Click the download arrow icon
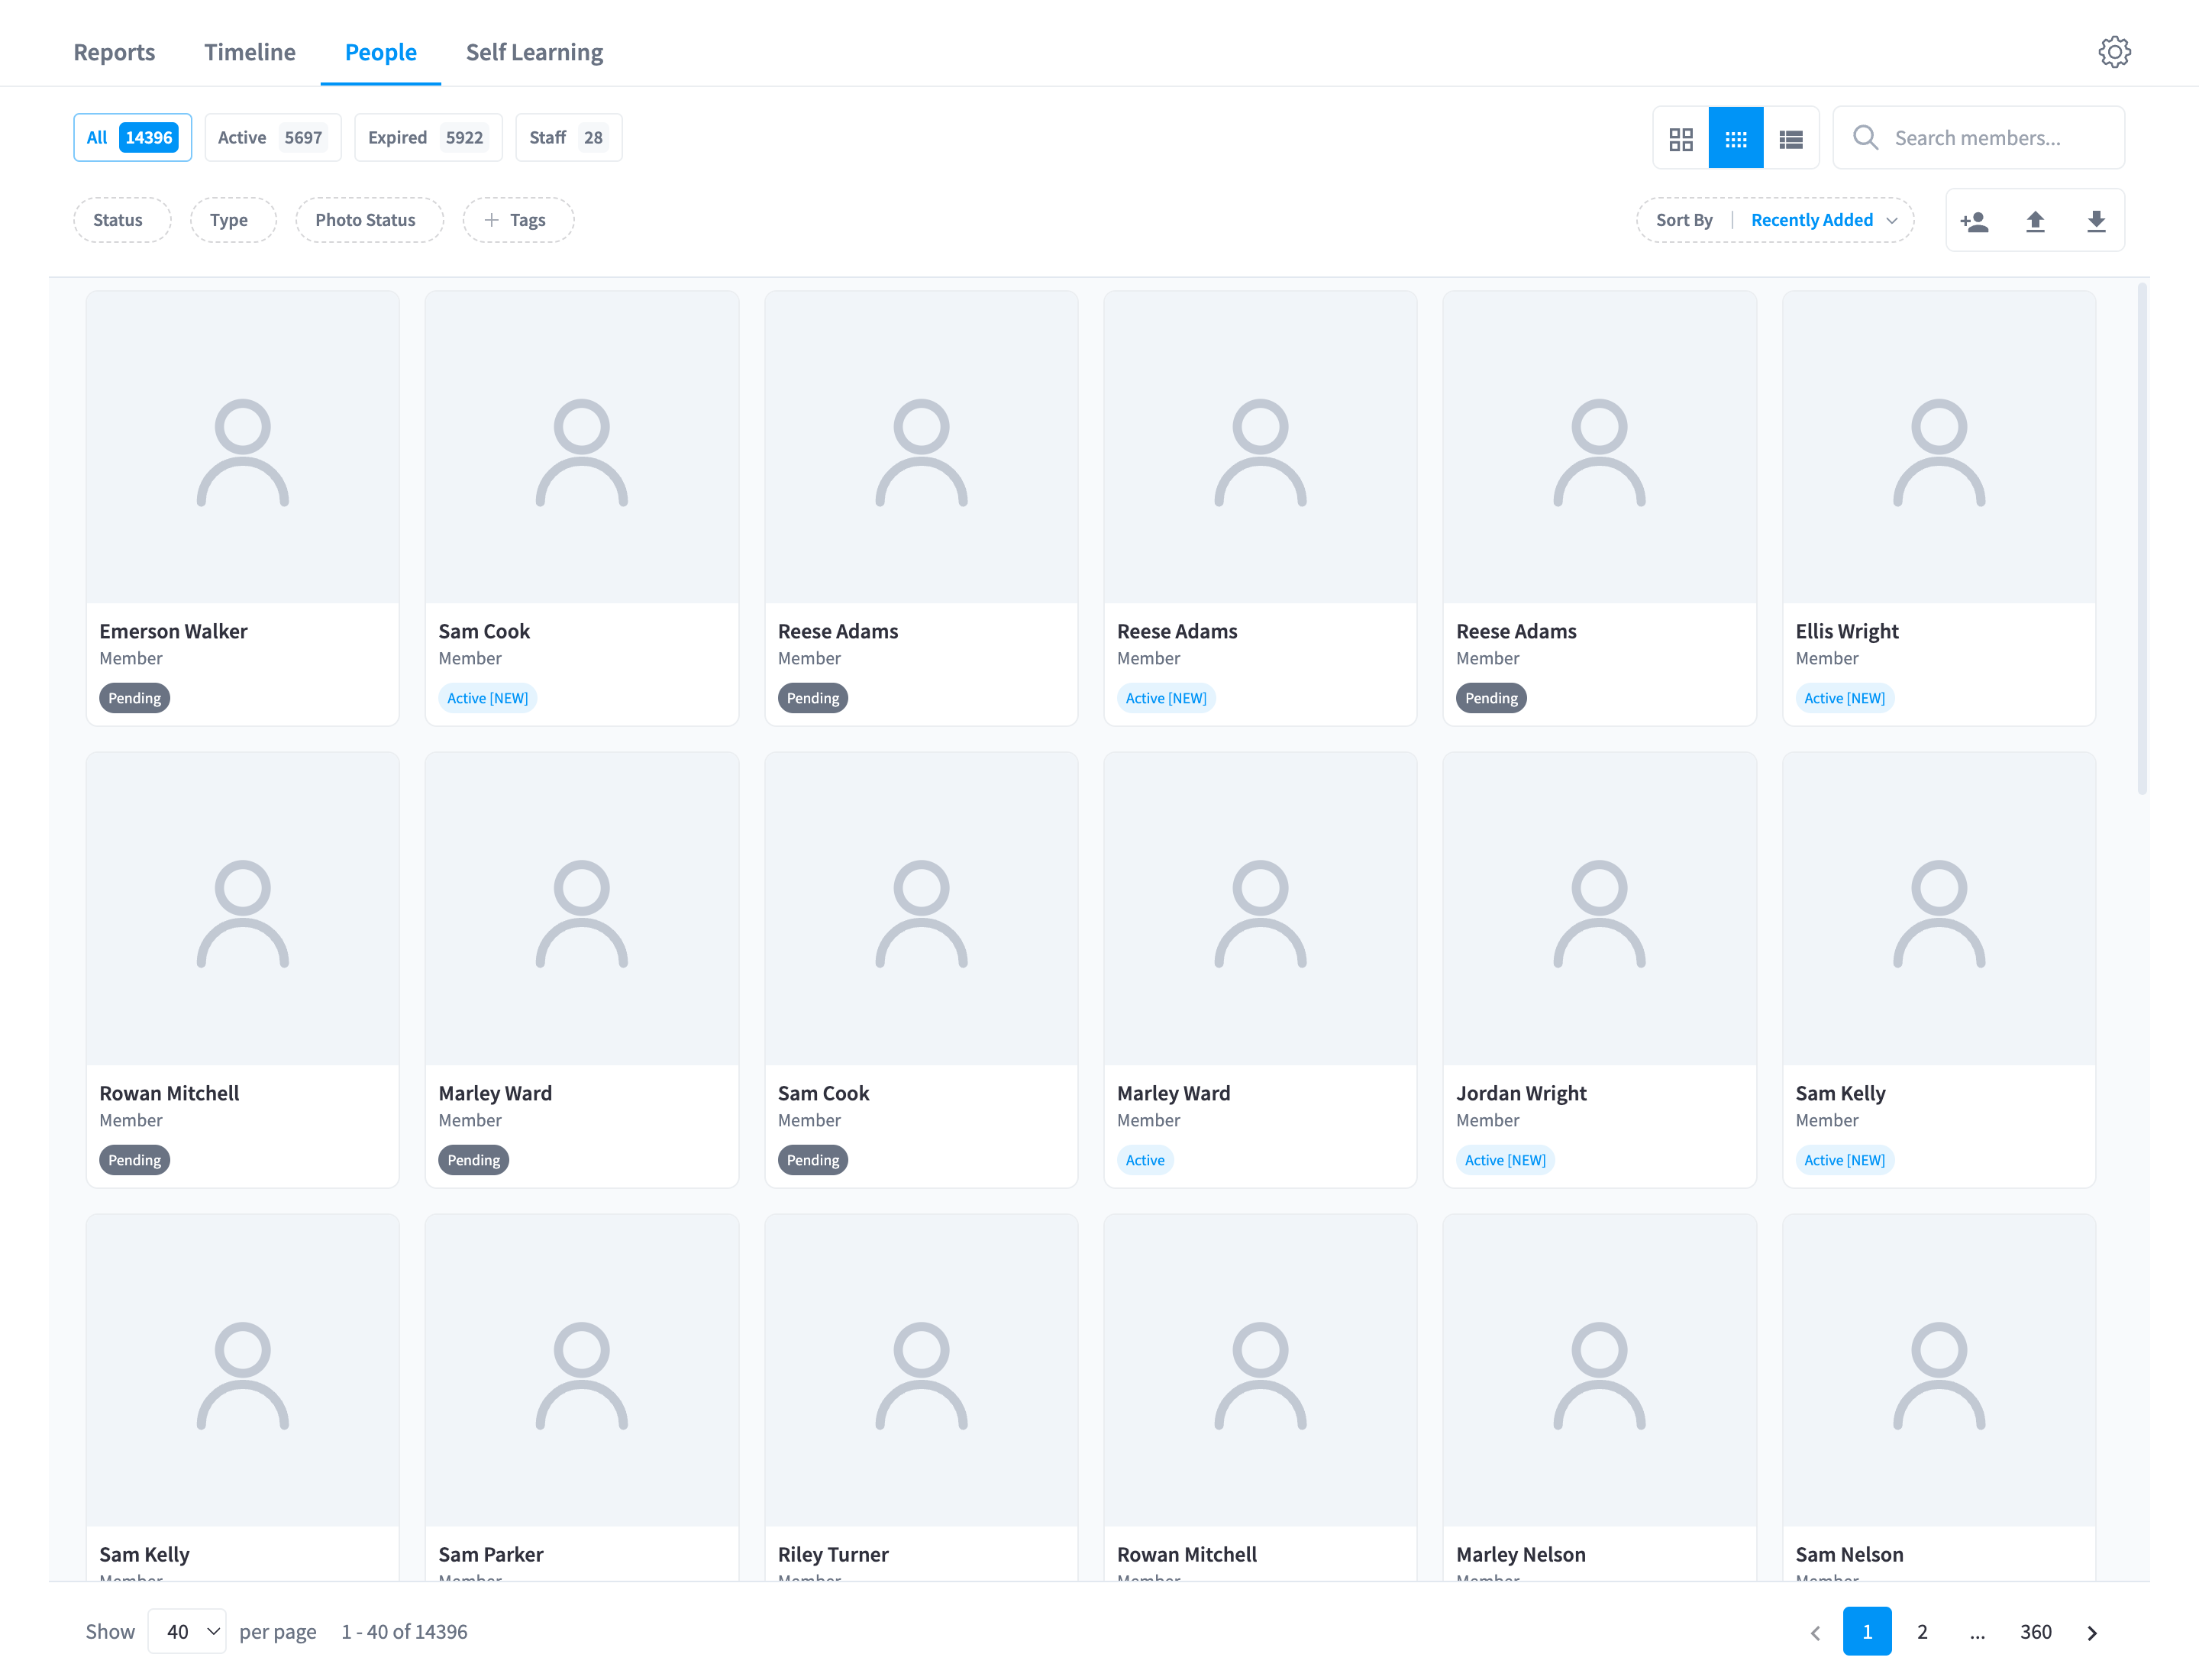Viewport: 2199px width, 1680px height. click(x=2096, y=221)
